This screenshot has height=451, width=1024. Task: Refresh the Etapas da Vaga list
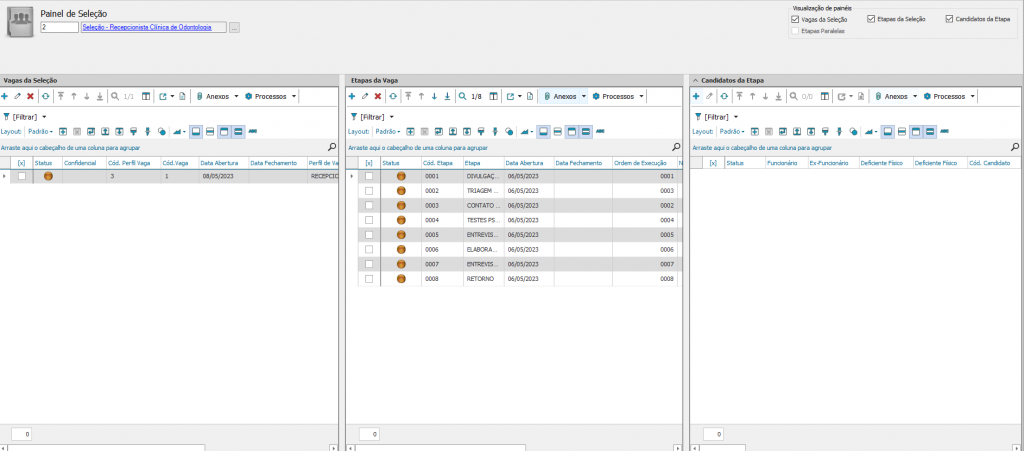click(x=392, y=96)
